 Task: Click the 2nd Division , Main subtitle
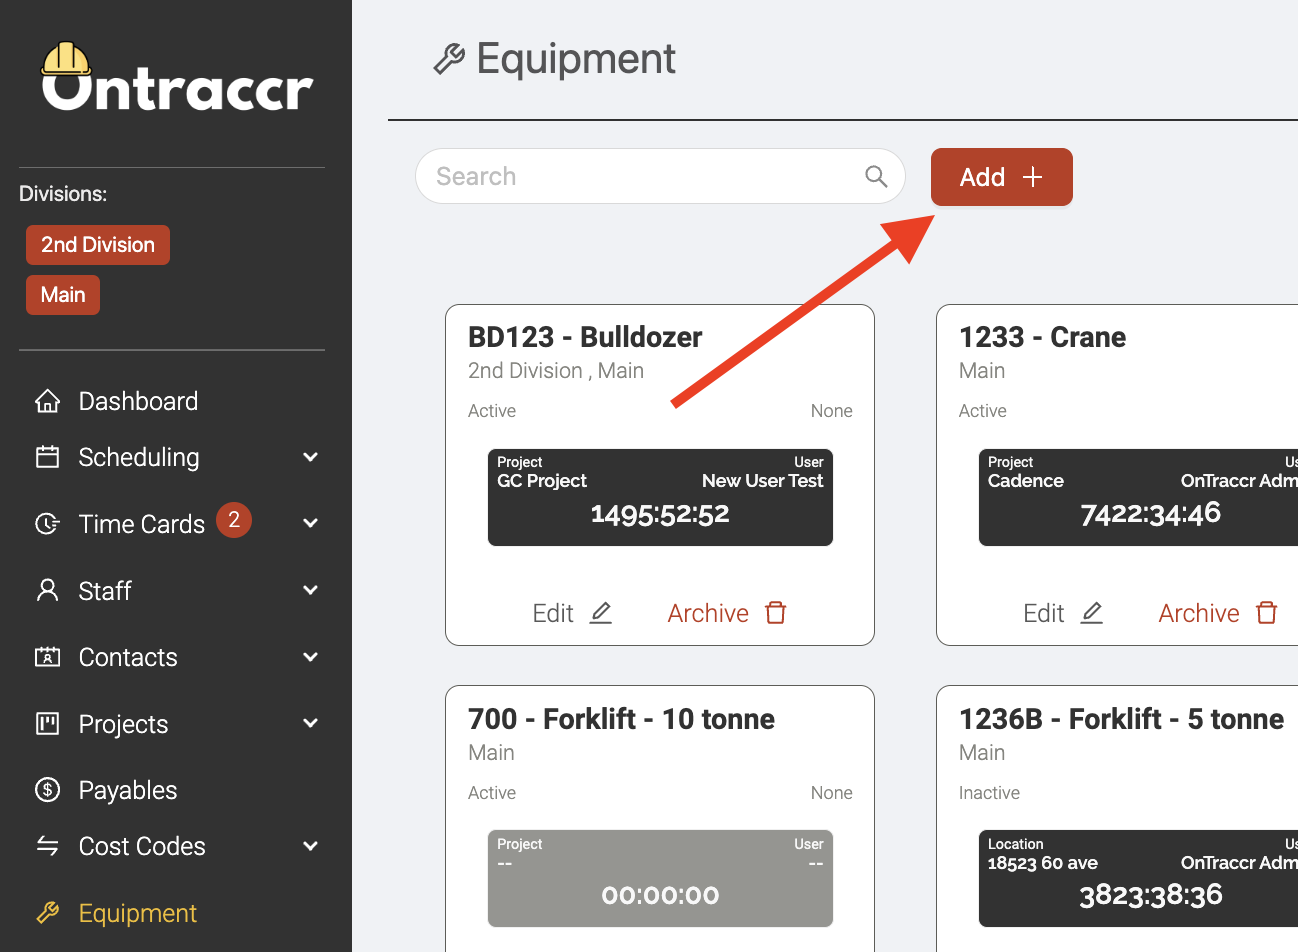556,371
